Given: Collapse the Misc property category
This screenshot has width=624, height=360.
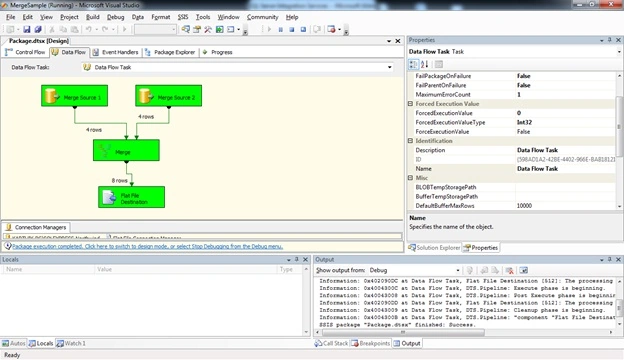Looking at the screenshot, I should click(410, 178).
